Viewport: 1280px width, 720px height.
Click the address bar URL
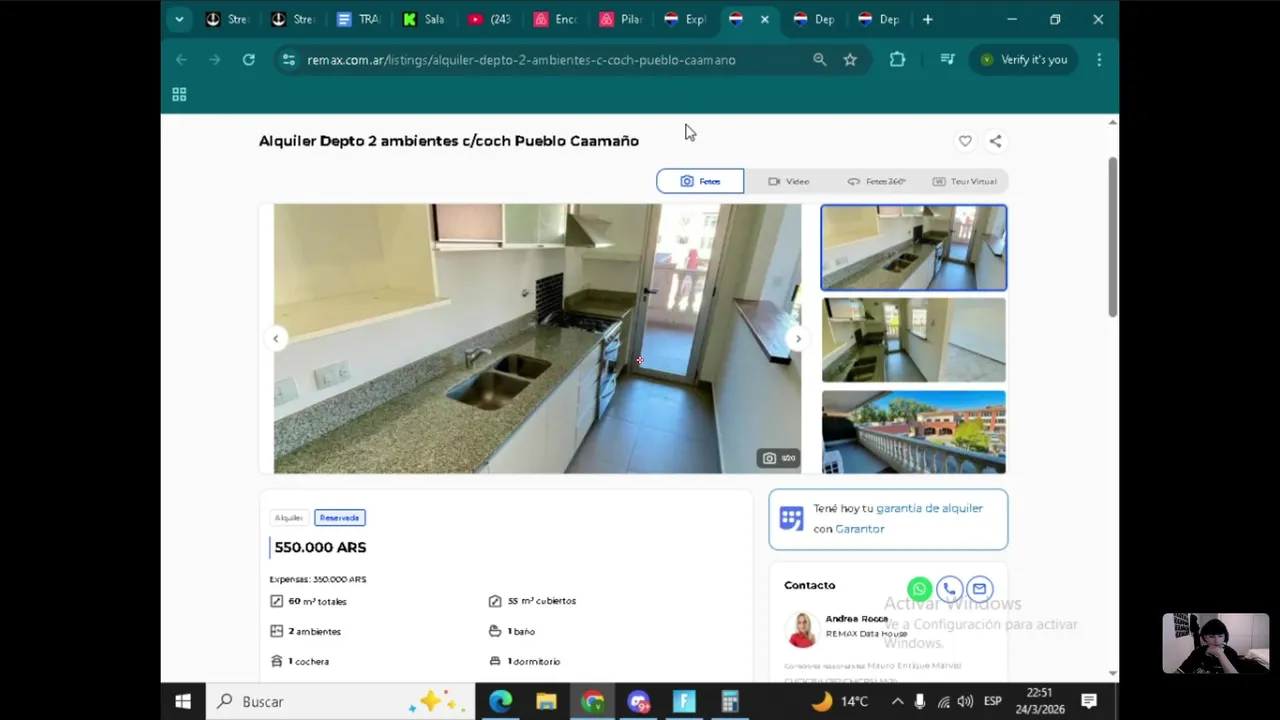pyautogui.click(x=521, y=60)
